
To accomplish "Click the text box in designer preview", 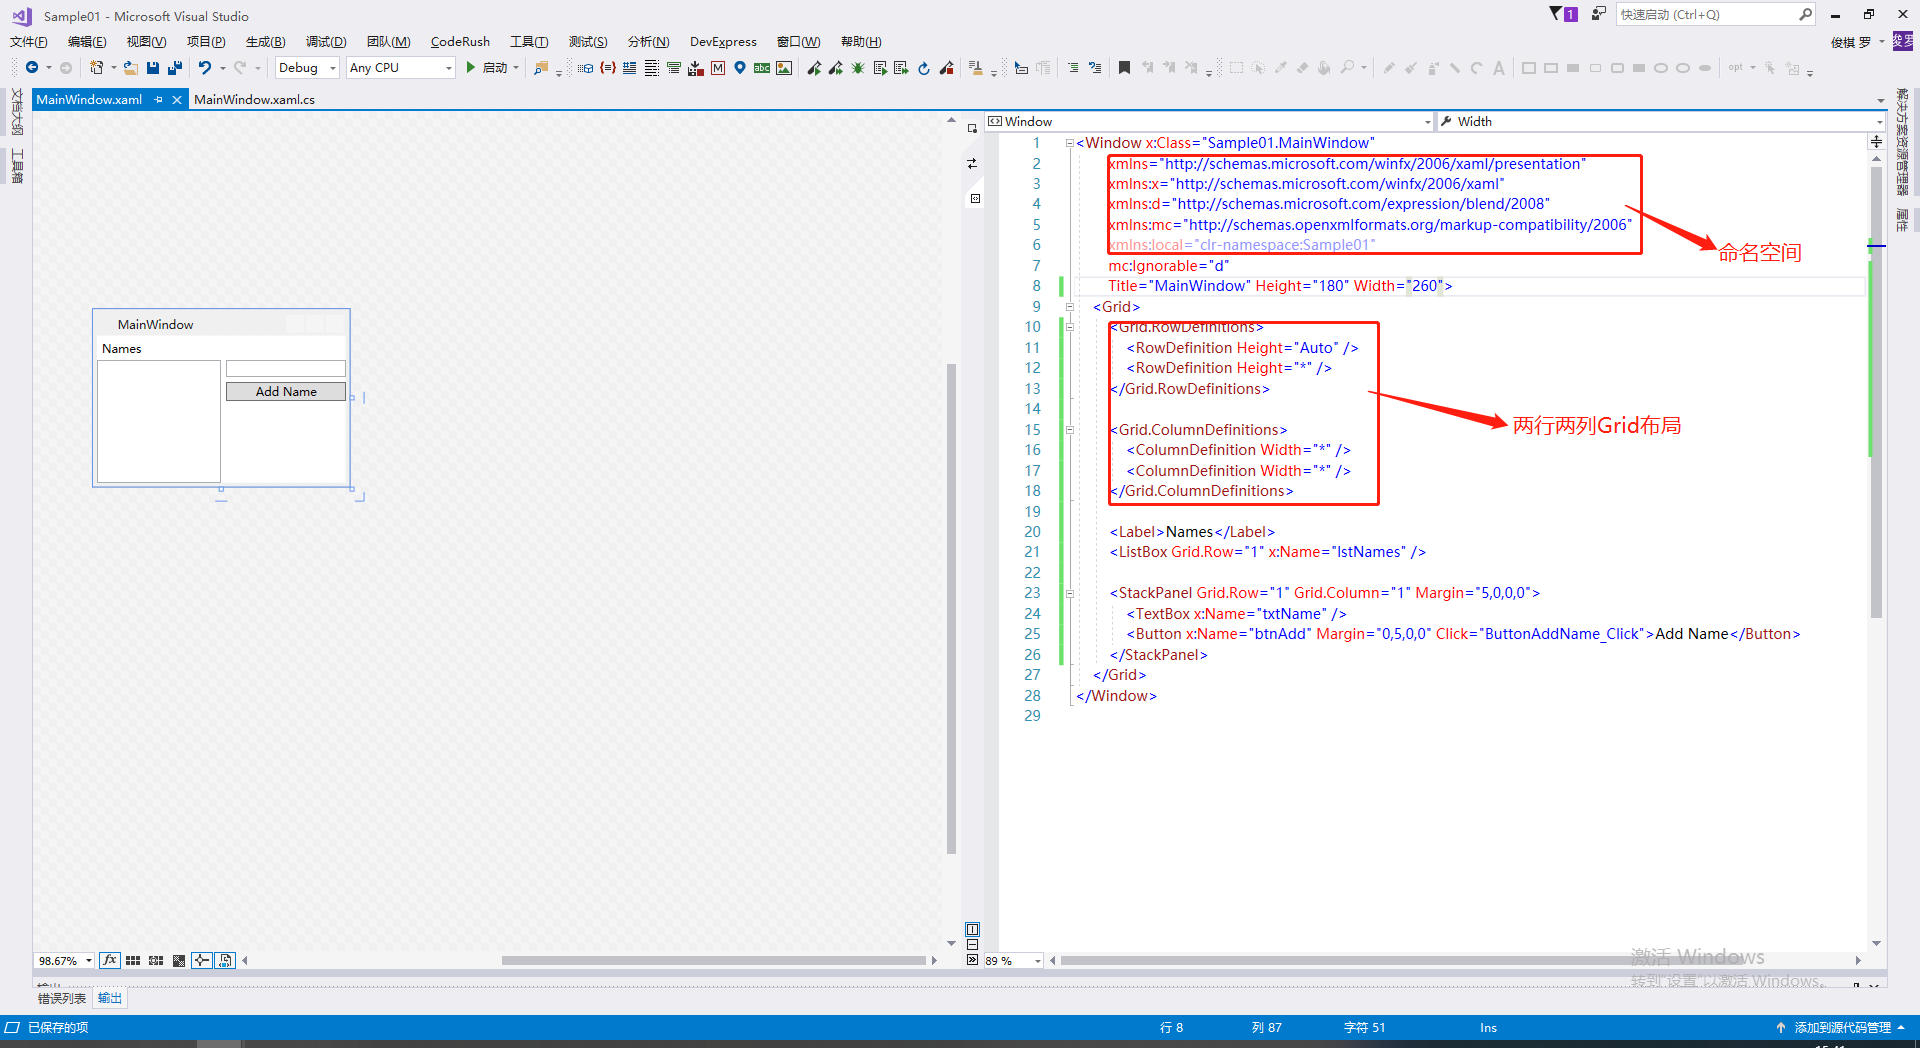I will [x=286, y=369].
